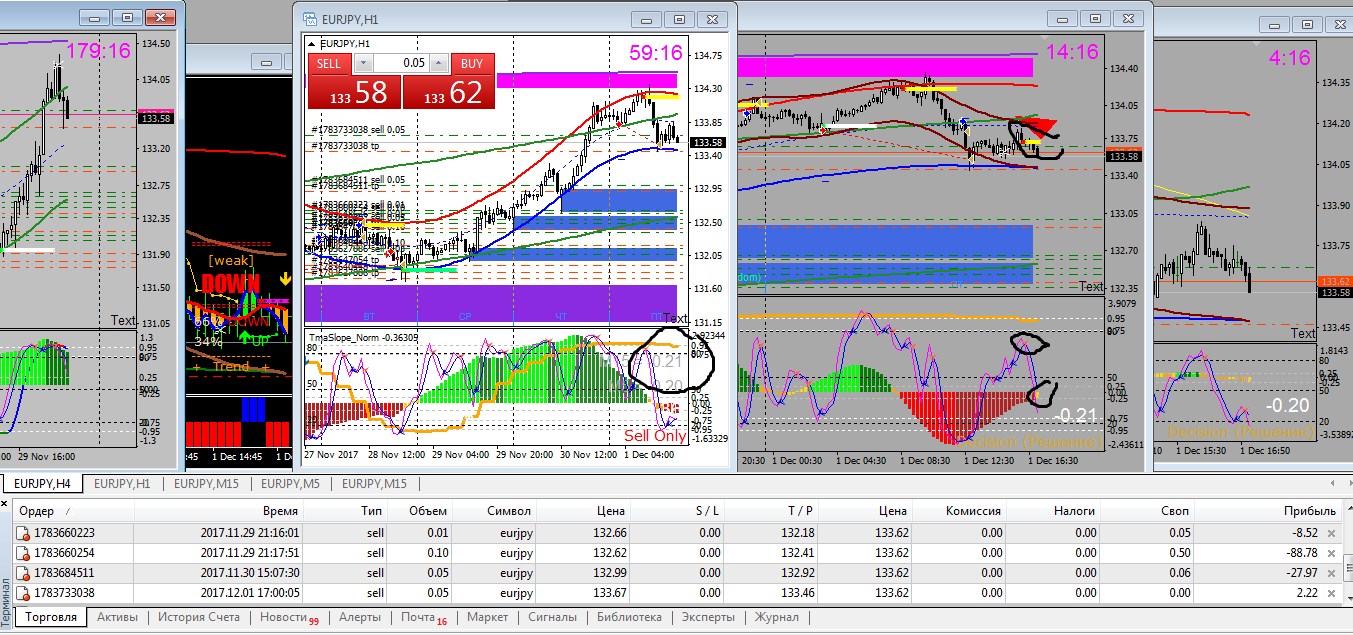
Task: Restore the 179:16 timer chart window
Action: (126, 18)
